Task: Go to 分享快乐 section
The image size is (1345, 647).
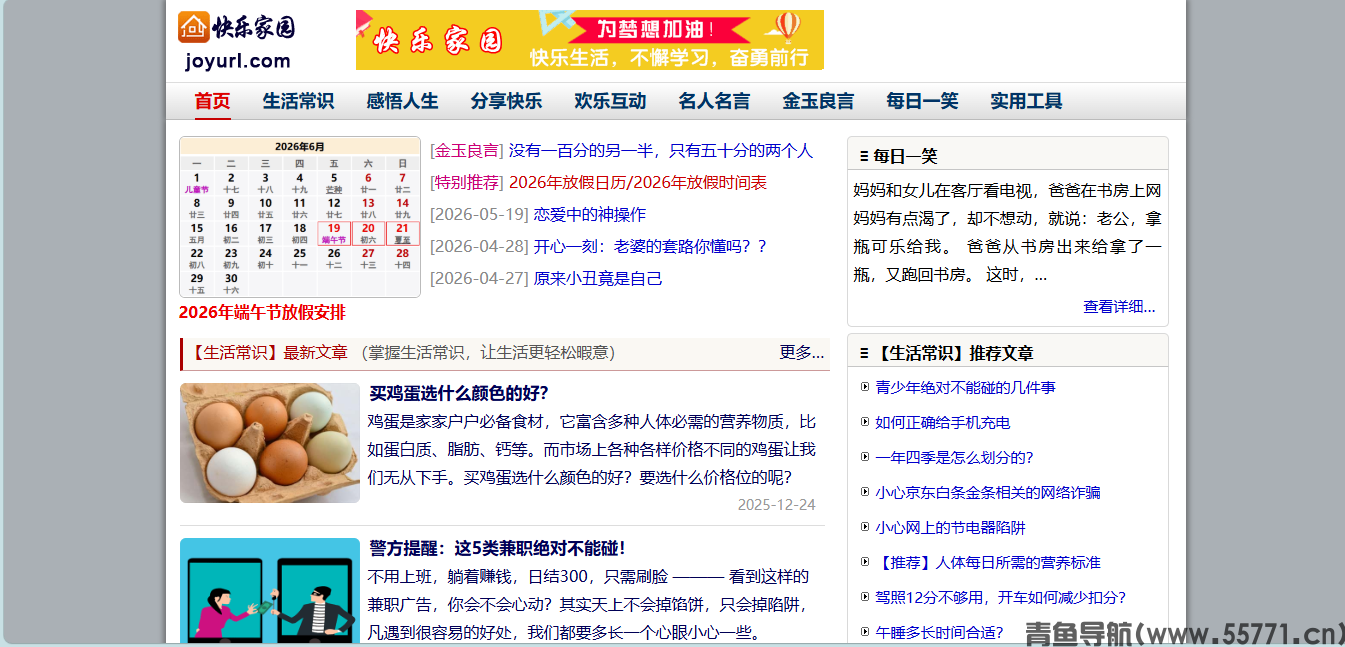Action: click(x=506, y=101)
